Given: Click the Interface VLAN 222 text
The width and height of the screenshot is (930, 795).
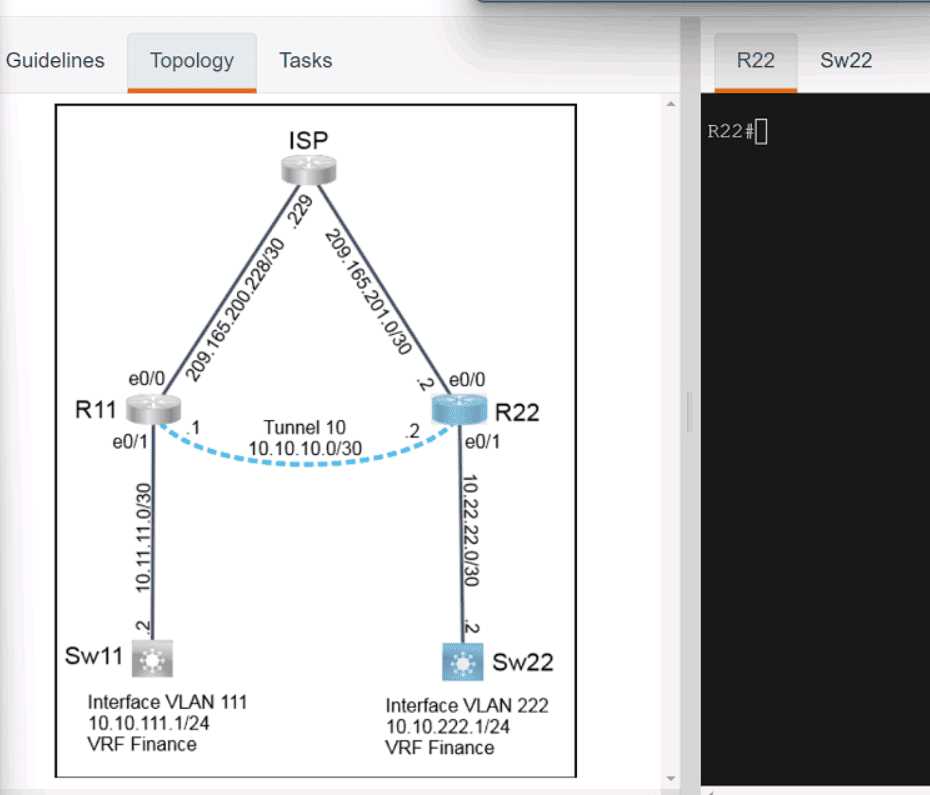Looking at the screenshot, I should point(467,705).
